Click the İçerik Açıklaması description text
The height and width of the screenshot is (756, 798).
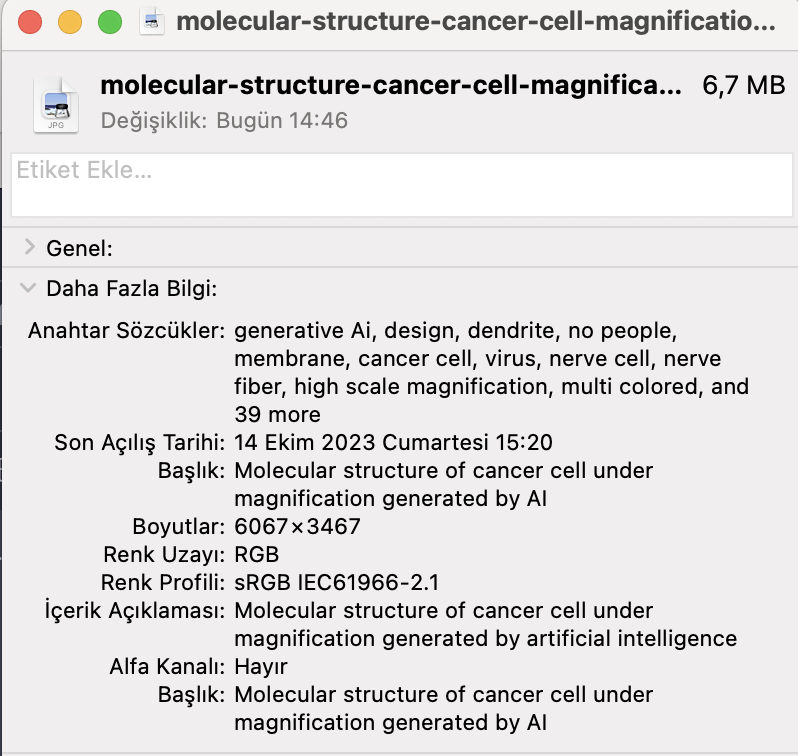pyautogui.click(x=486, y=625)
